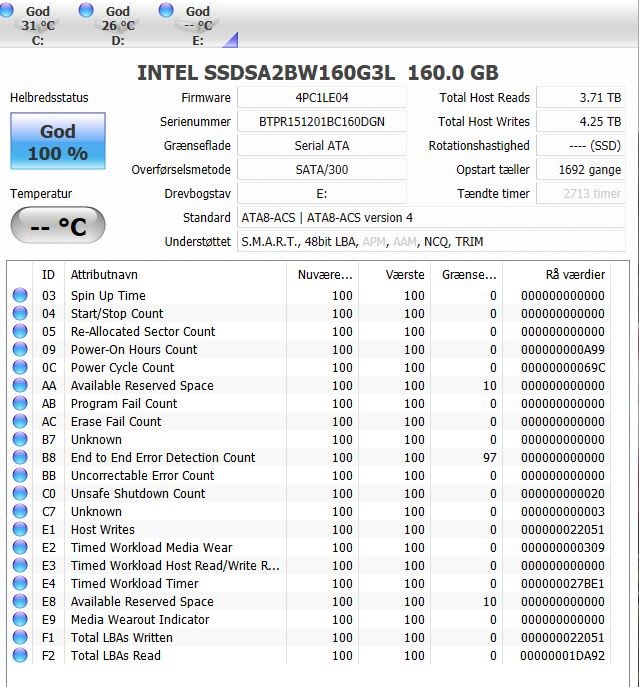Click the ID column header
Image resolution: width=639 pixels, height=687 pixels.
pyautogui.click(x=48, y=275)
